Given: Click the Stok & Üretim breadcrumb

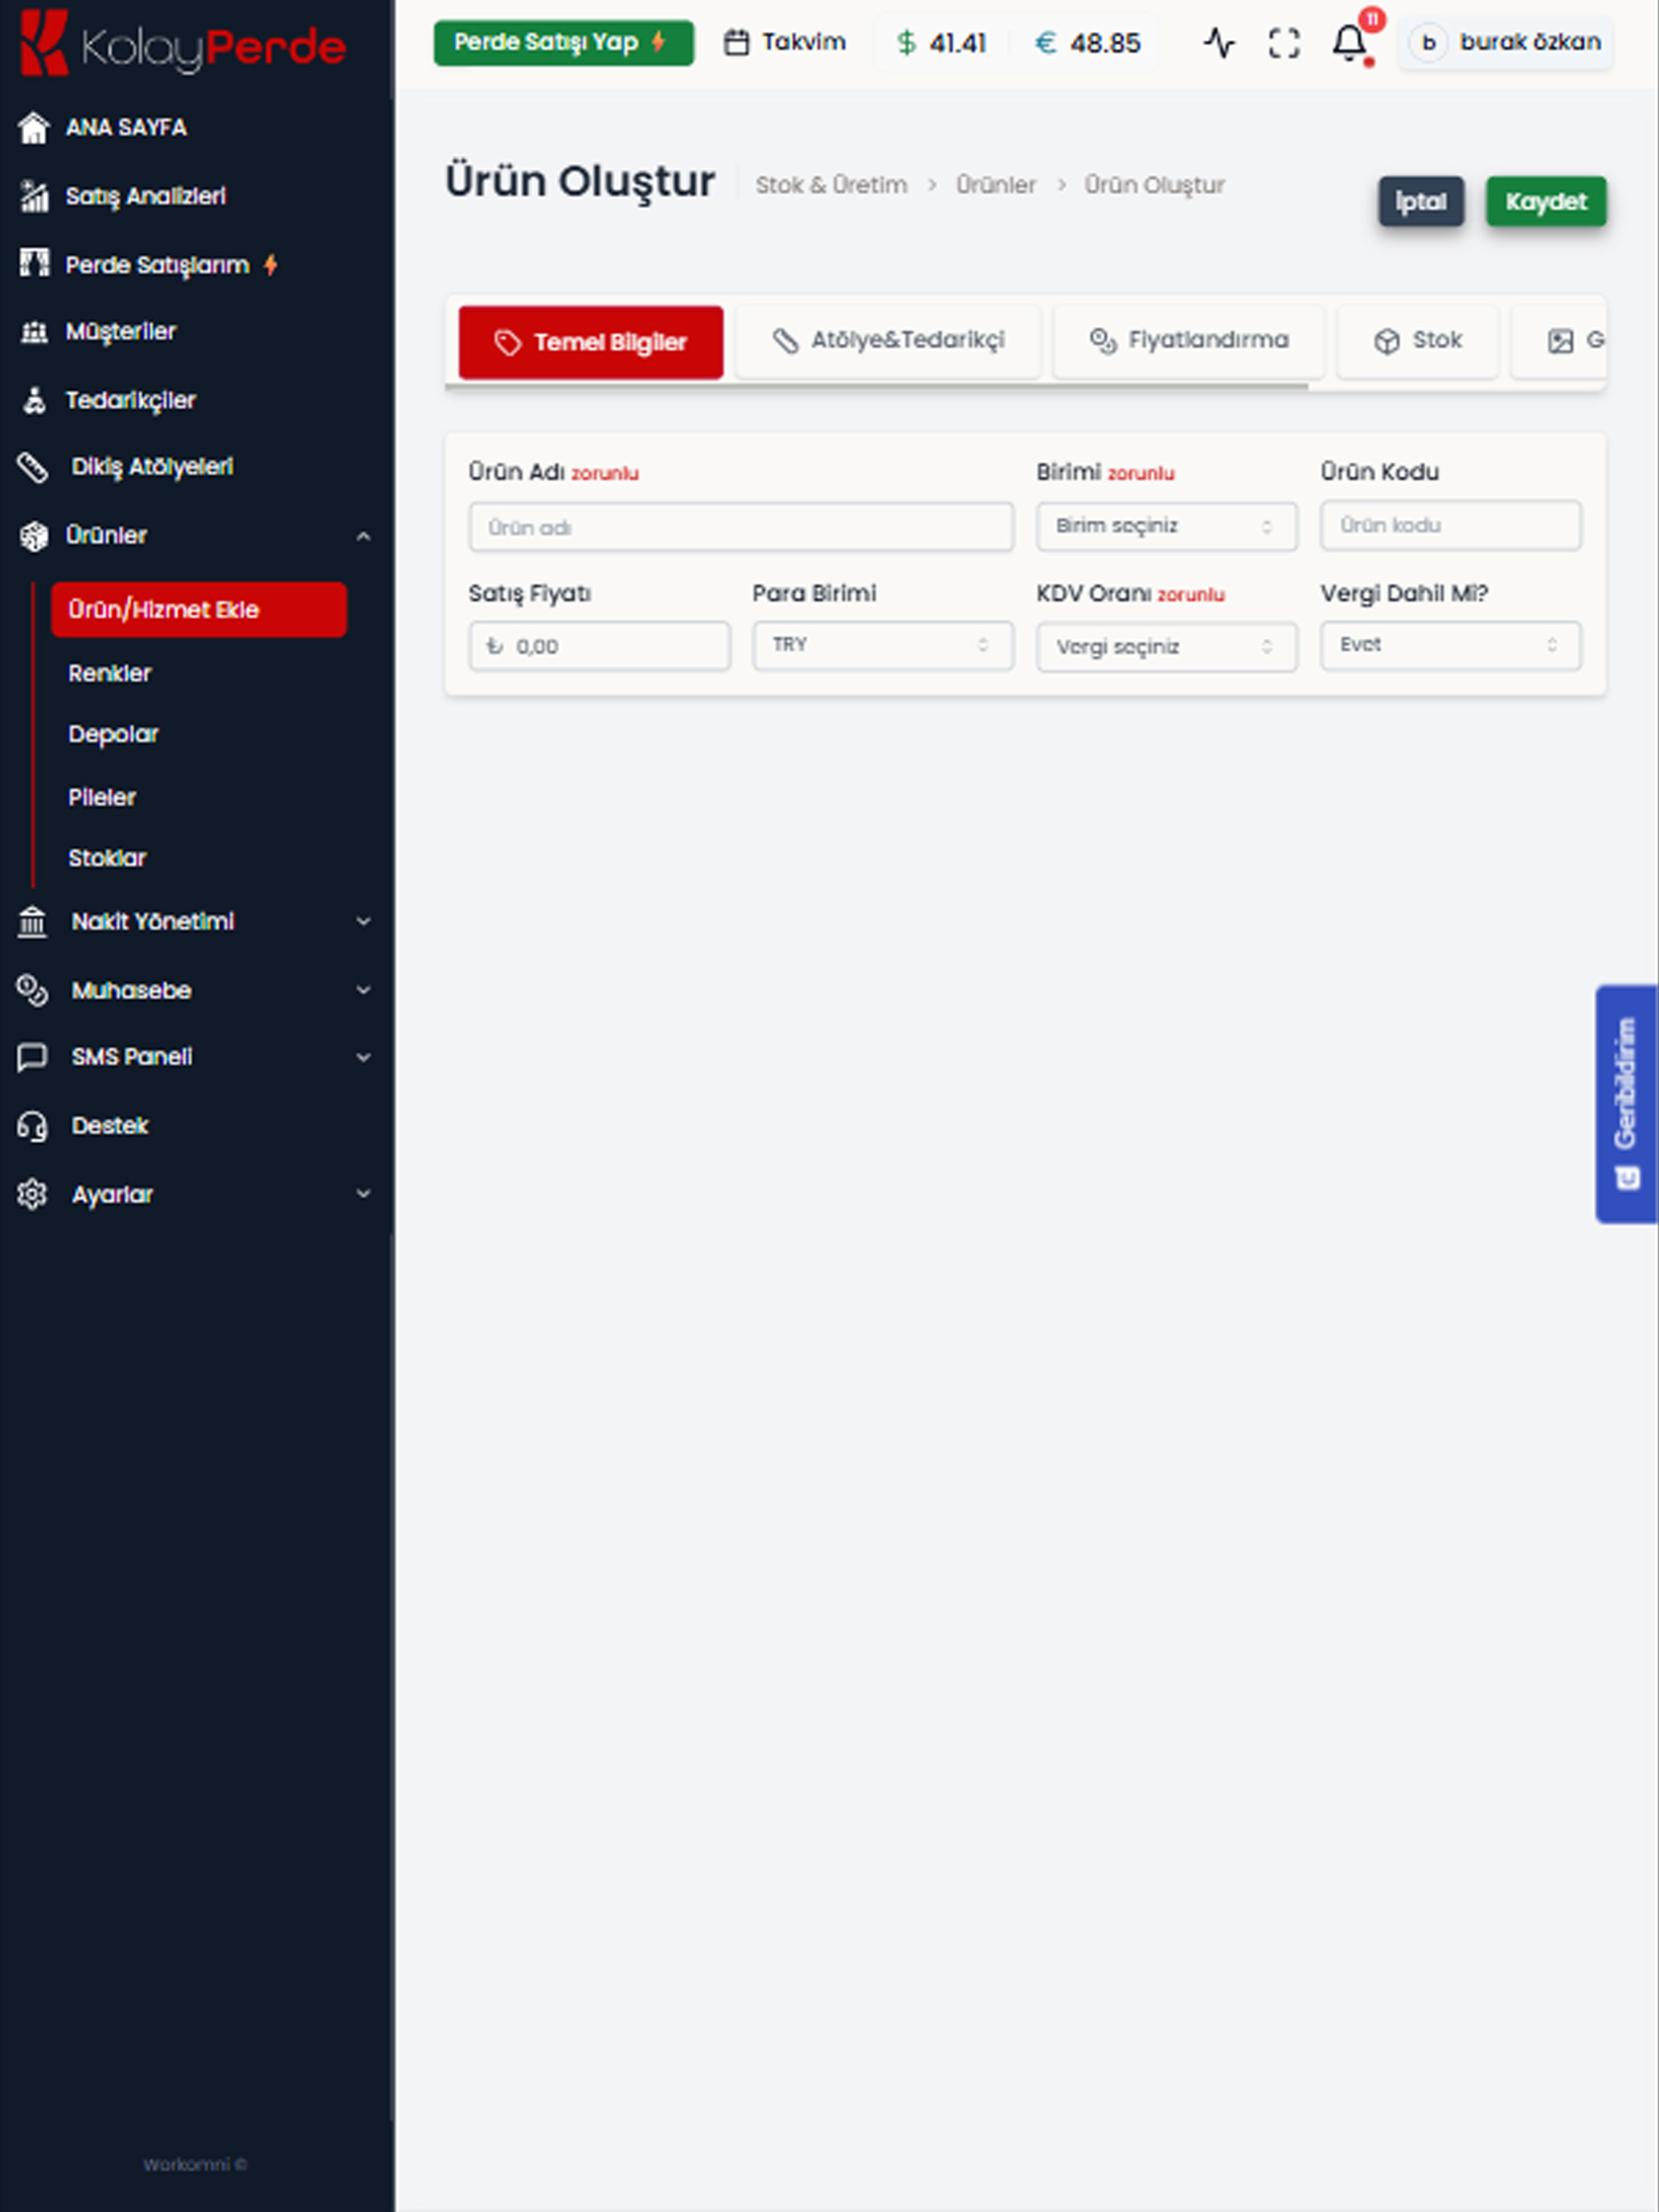Looking at the screenshot, I should point(831,186).
